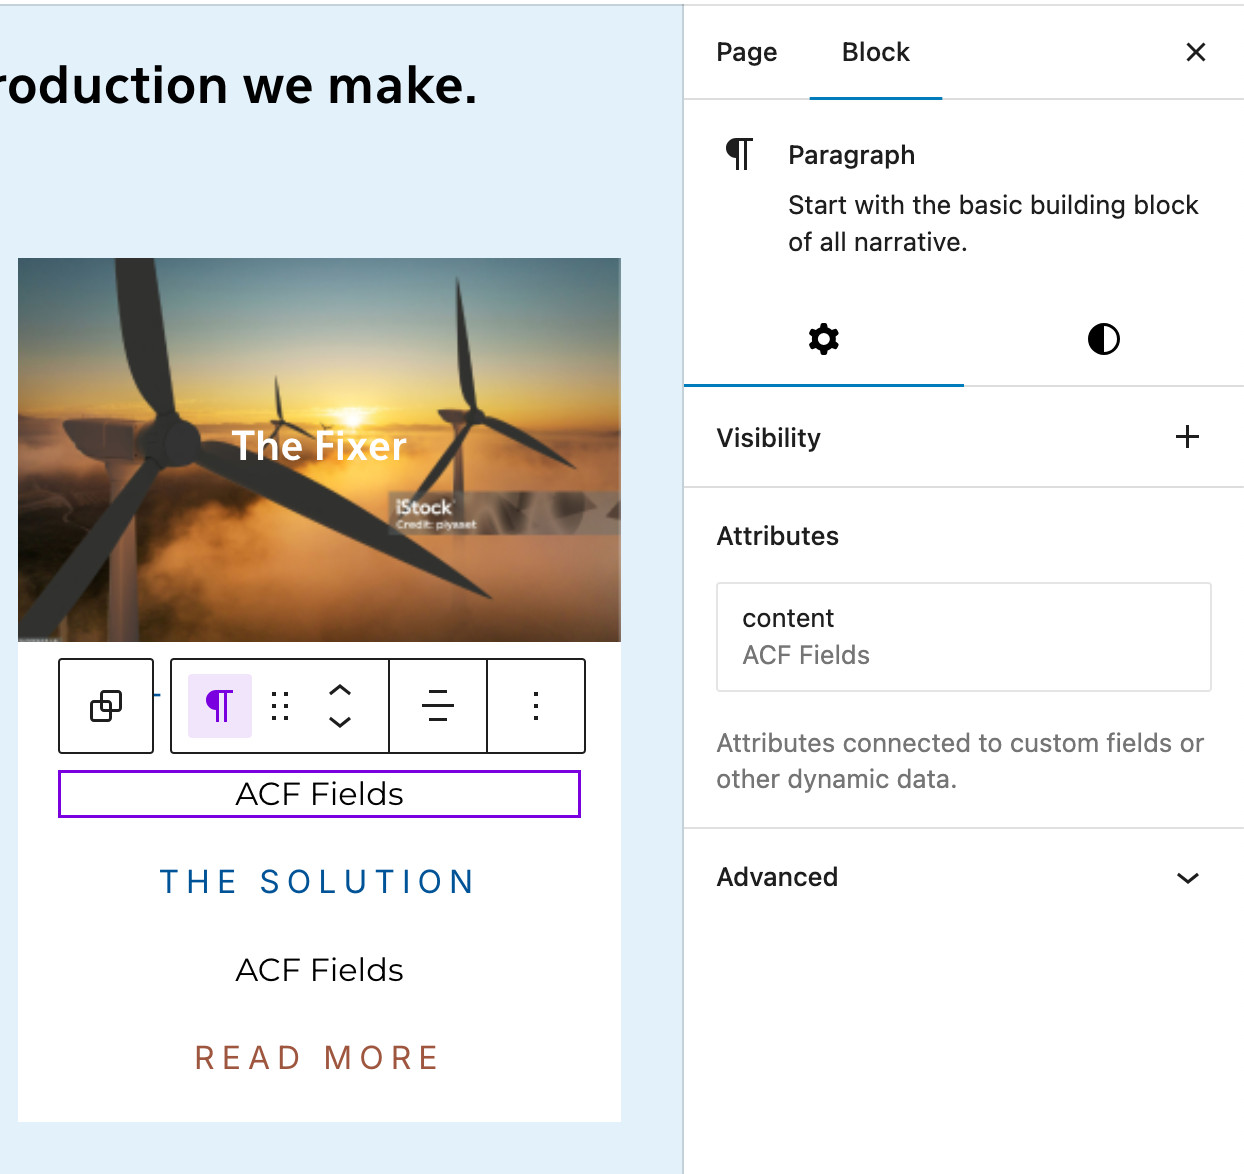Viewport: 1244px width, 1174px height.
Task: Close the settings sidebar
Action: (x=1196, y=52)
